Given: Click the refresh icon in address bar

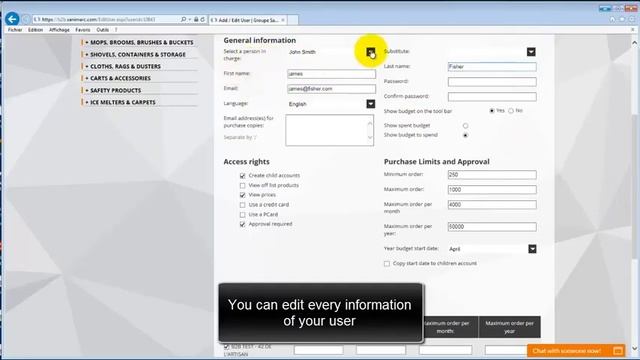Looking at the screenshot, I should (x=202, y=19).
